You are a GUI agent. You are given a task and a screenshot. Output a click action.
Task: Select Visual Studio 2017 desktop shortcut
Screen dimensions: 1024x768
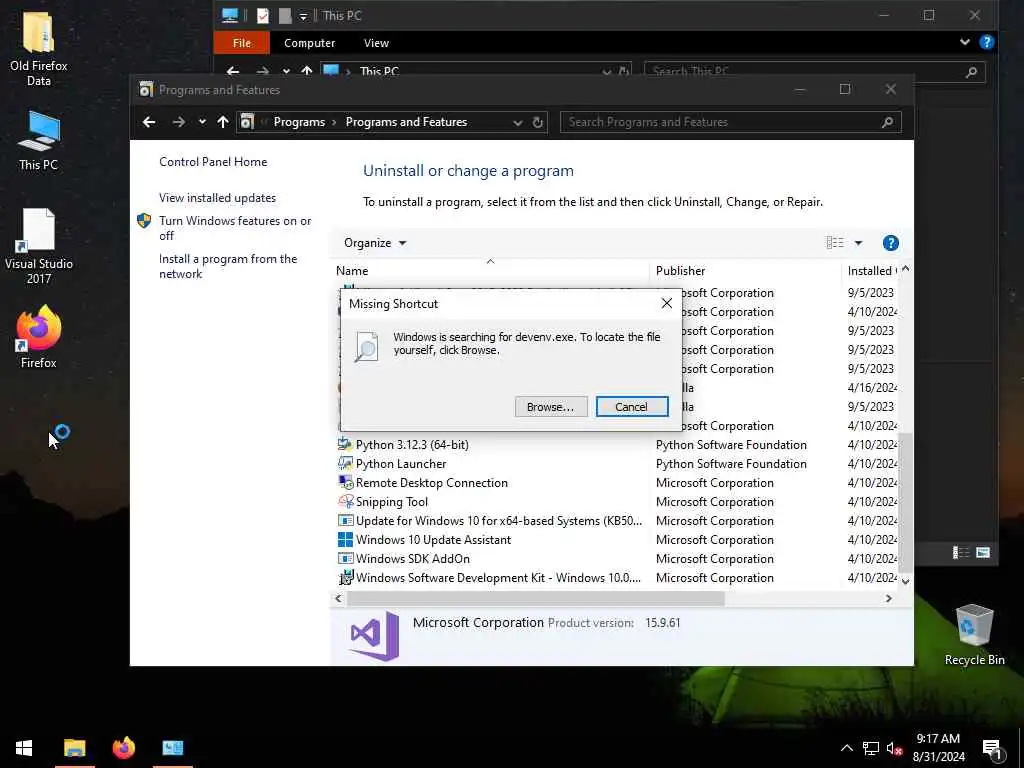pos(39,247)
